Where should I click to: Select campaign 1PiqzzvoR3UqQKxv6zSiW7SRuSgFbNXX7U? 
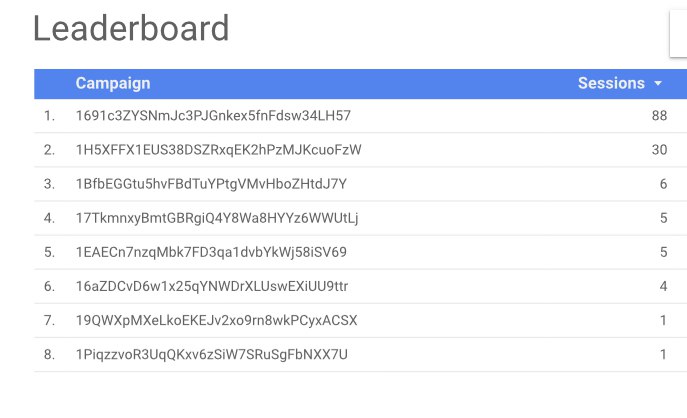click(212, 354)
